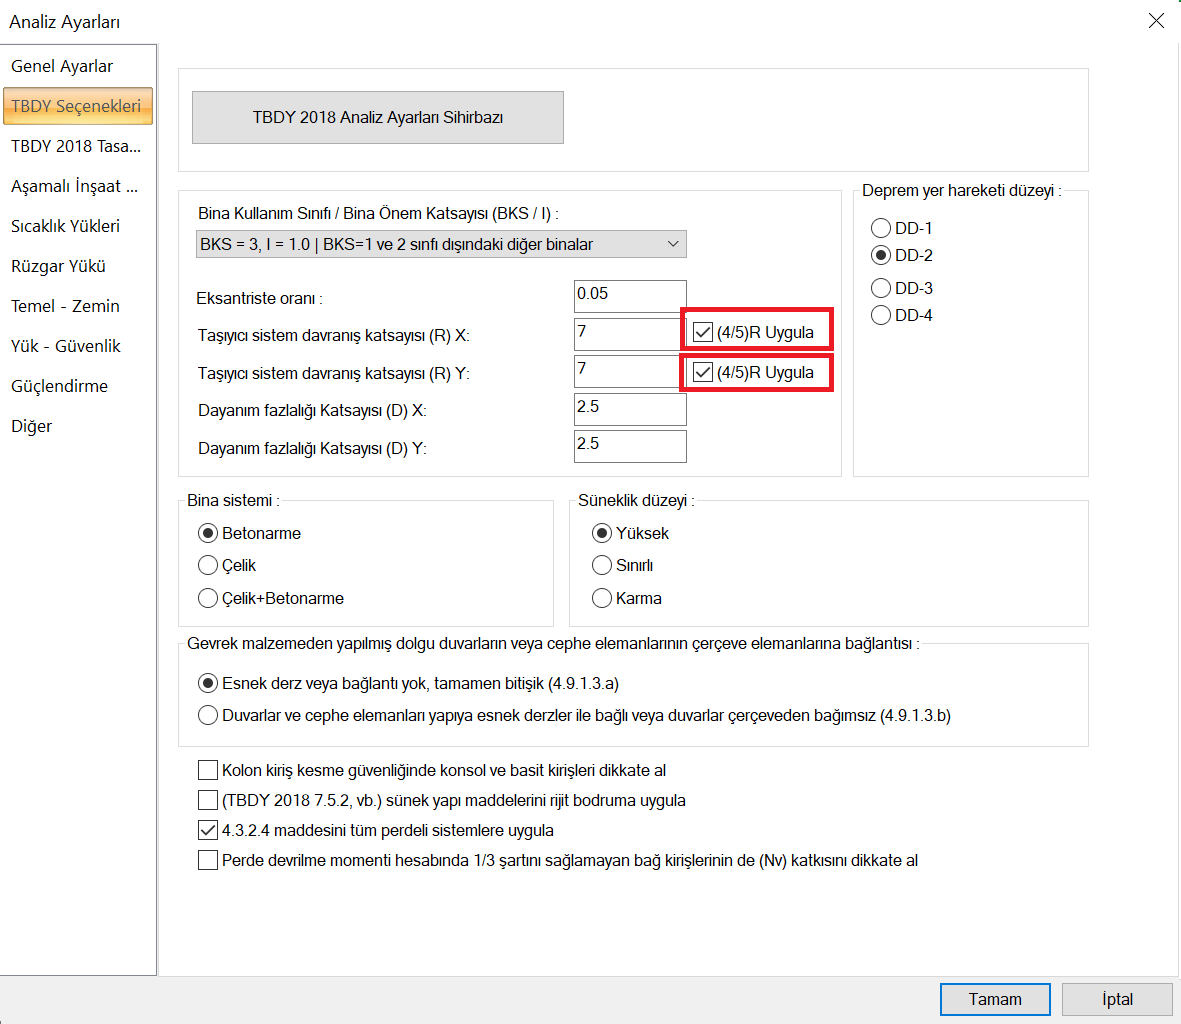Switch to the Temel - Zemin tab
This screenshot has width=1181, height=1024.
click(65, 306)
